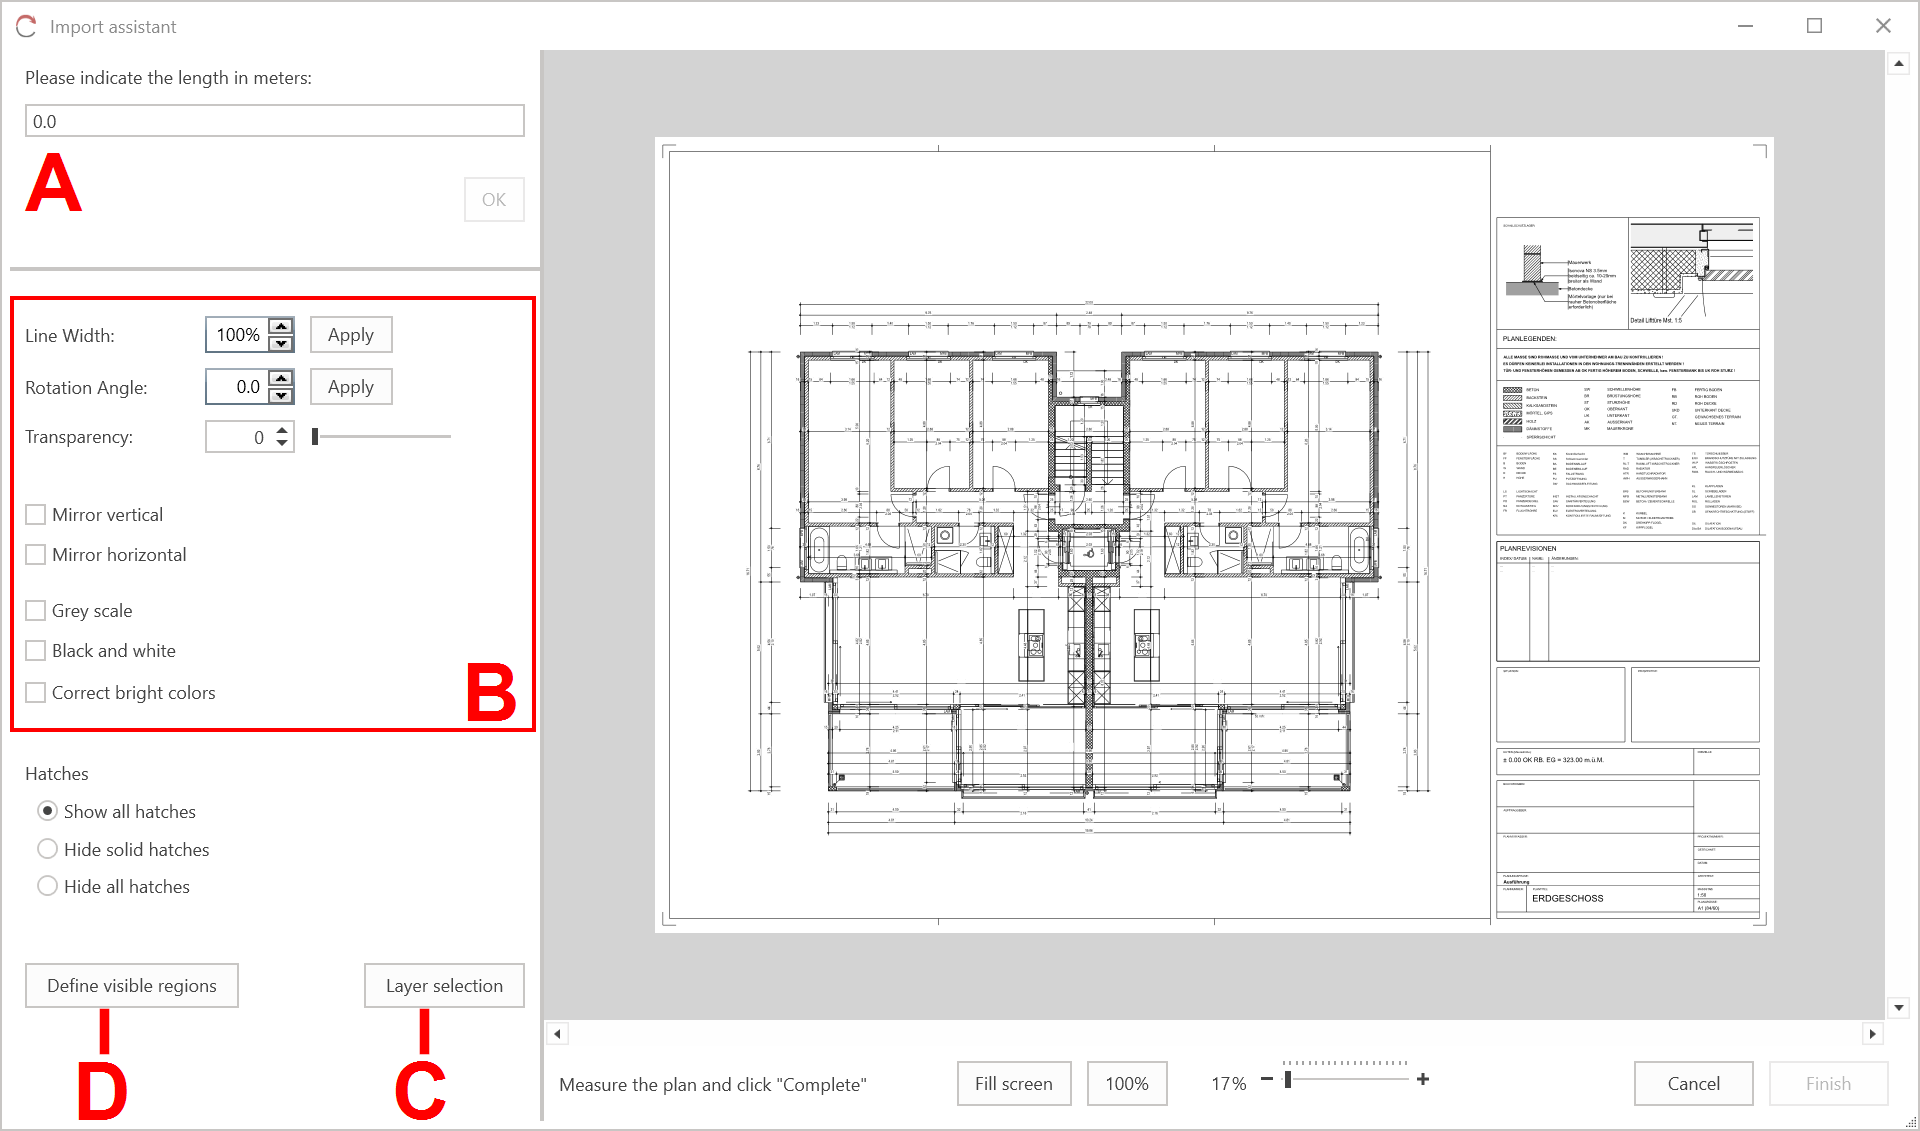Select Hide all hatches option

47,886
